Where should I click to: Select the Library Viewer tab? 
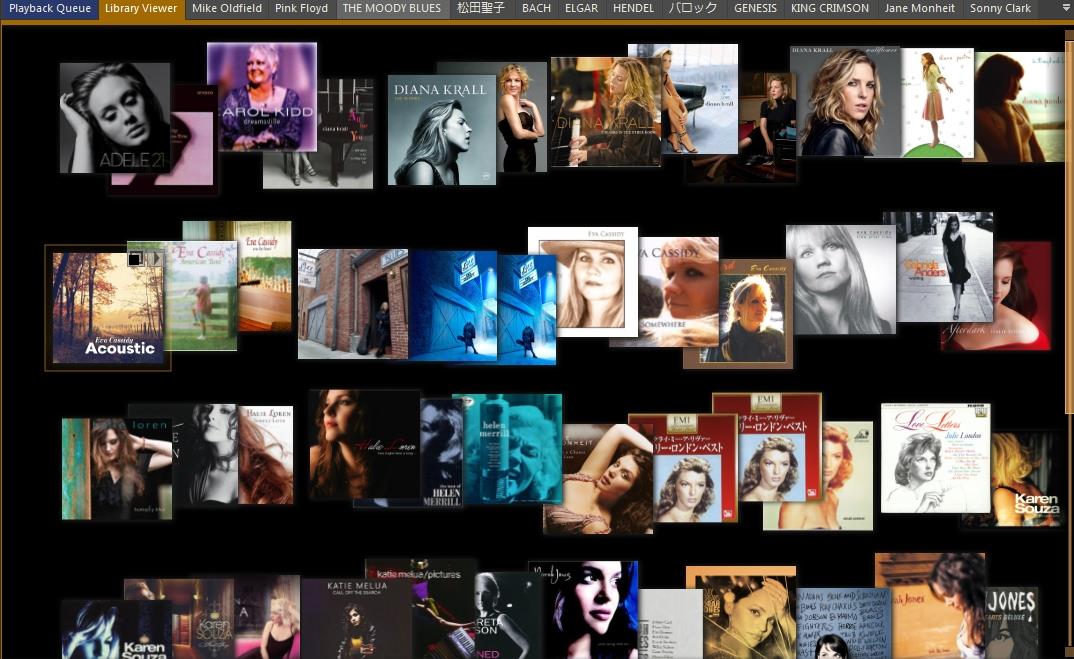pos(141,9)
